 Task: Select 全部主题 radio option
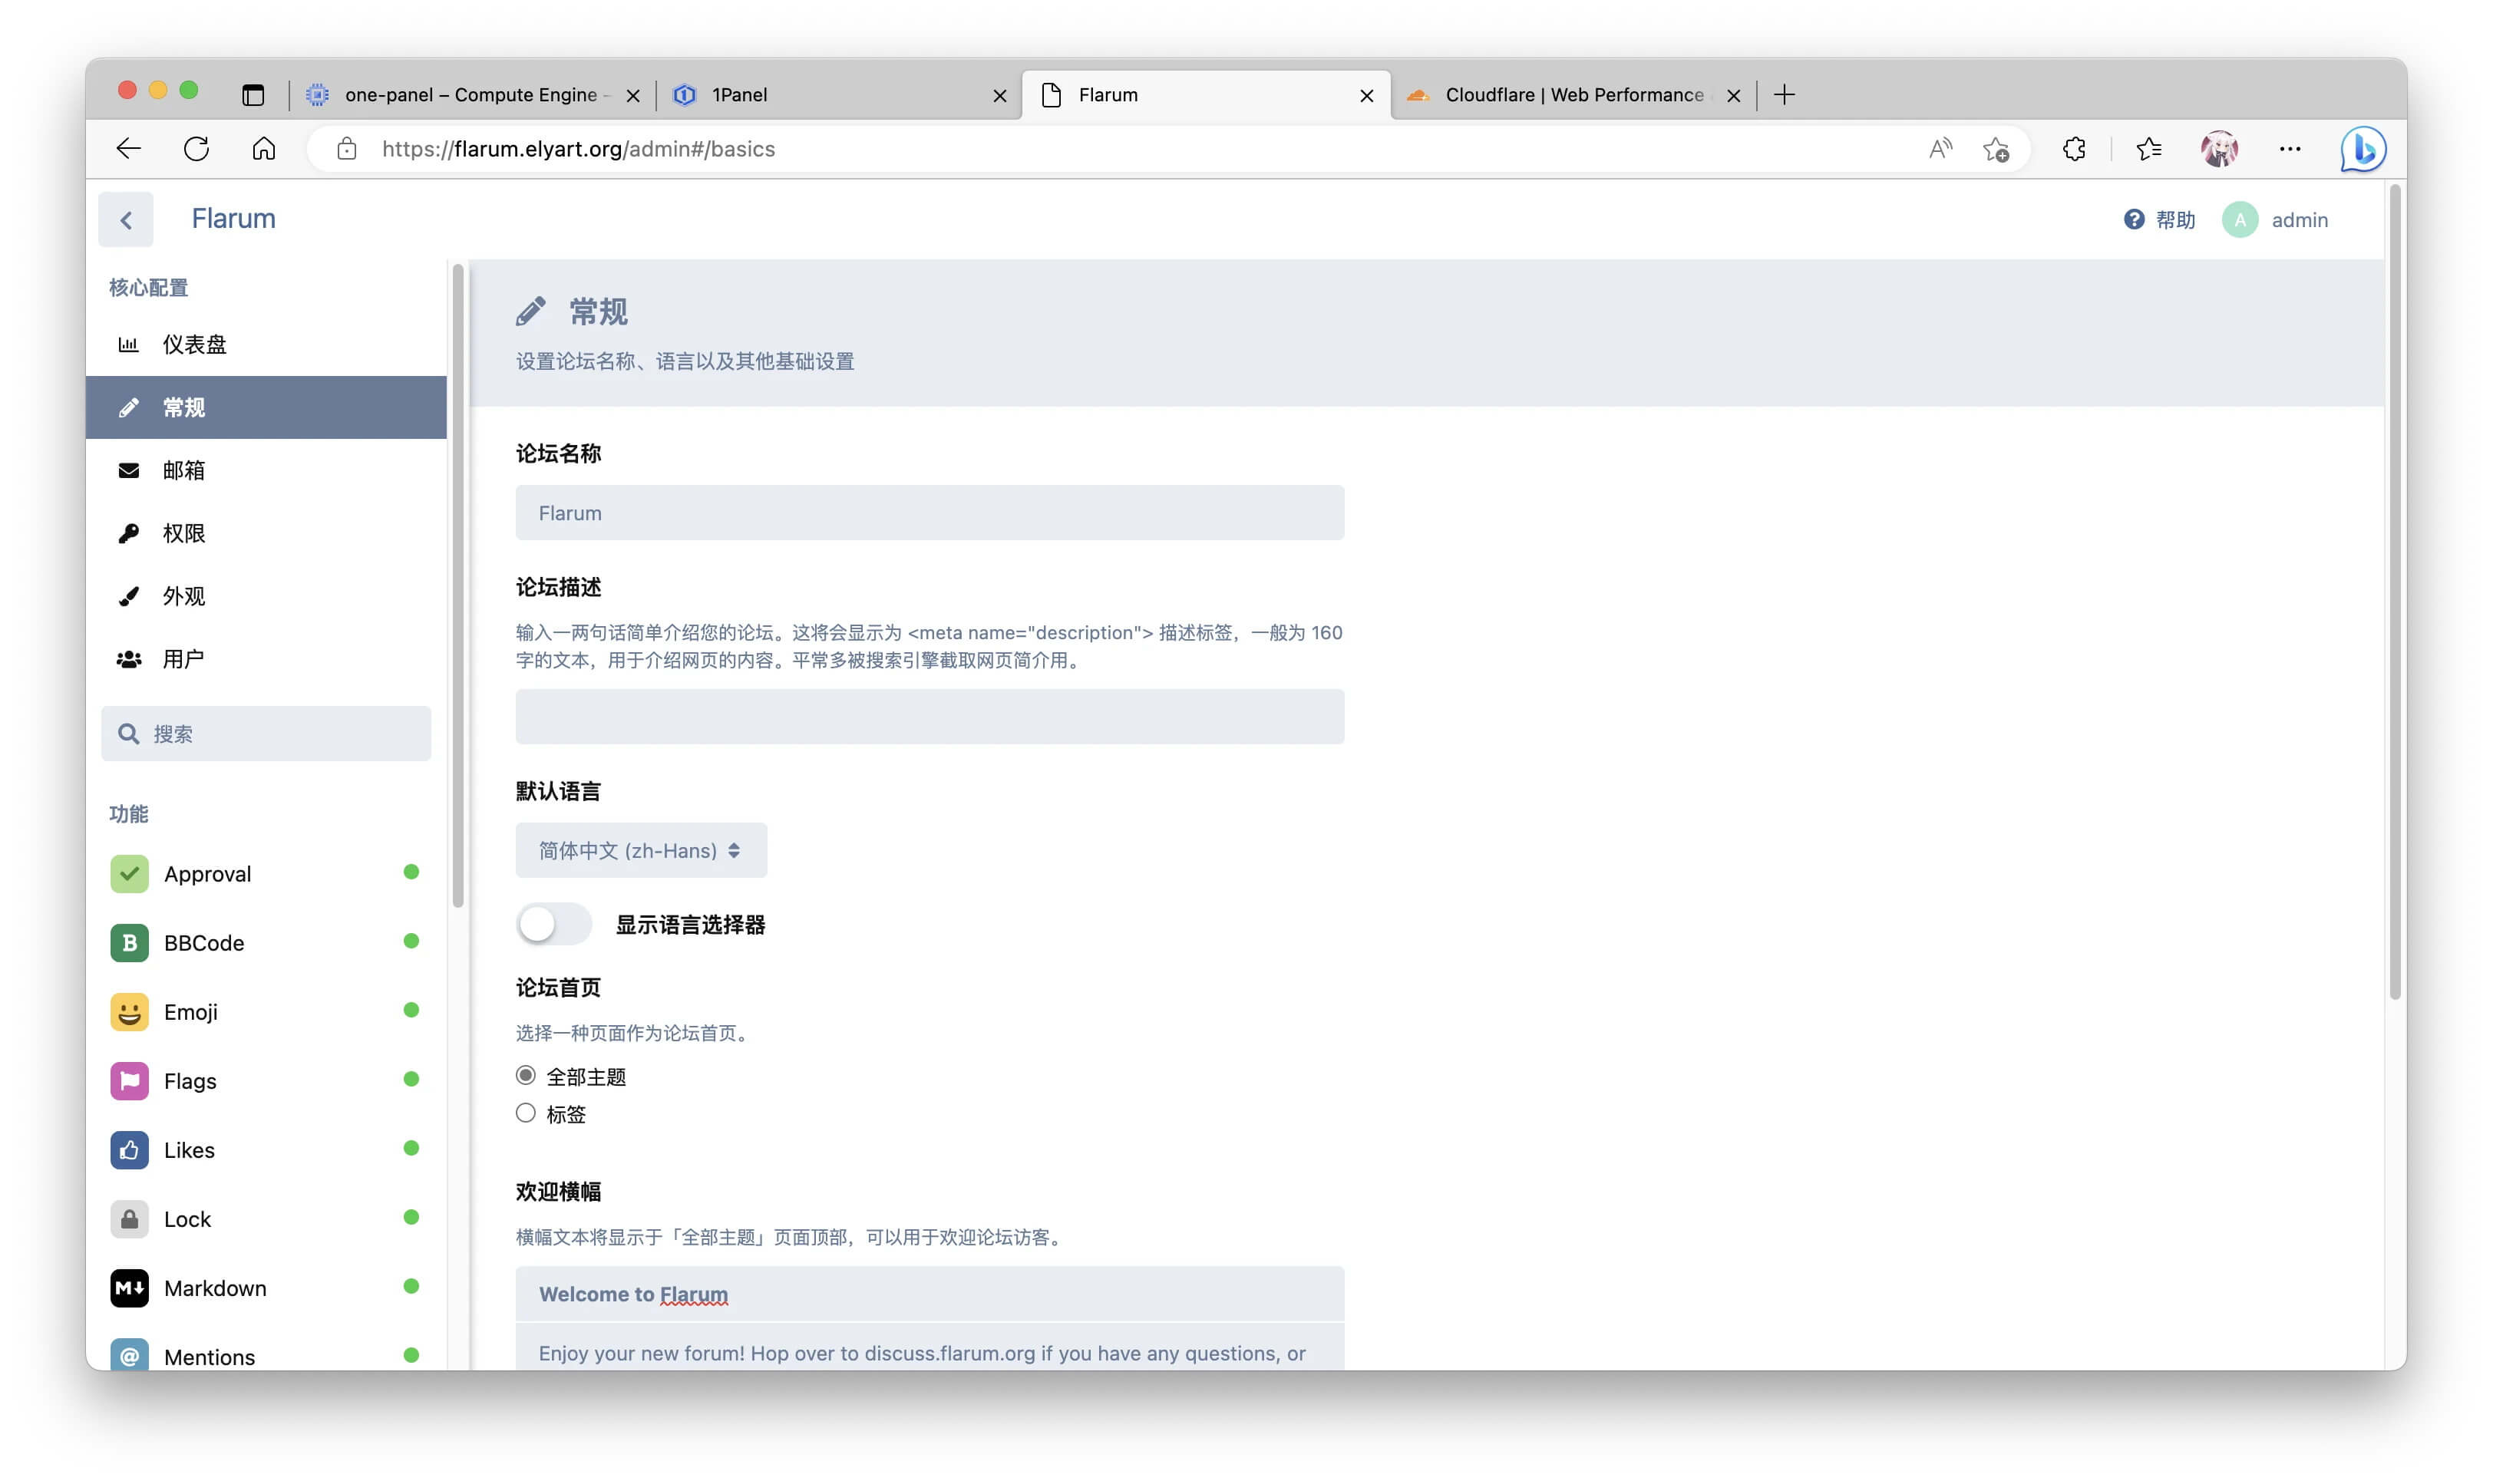coord(525,1076)
